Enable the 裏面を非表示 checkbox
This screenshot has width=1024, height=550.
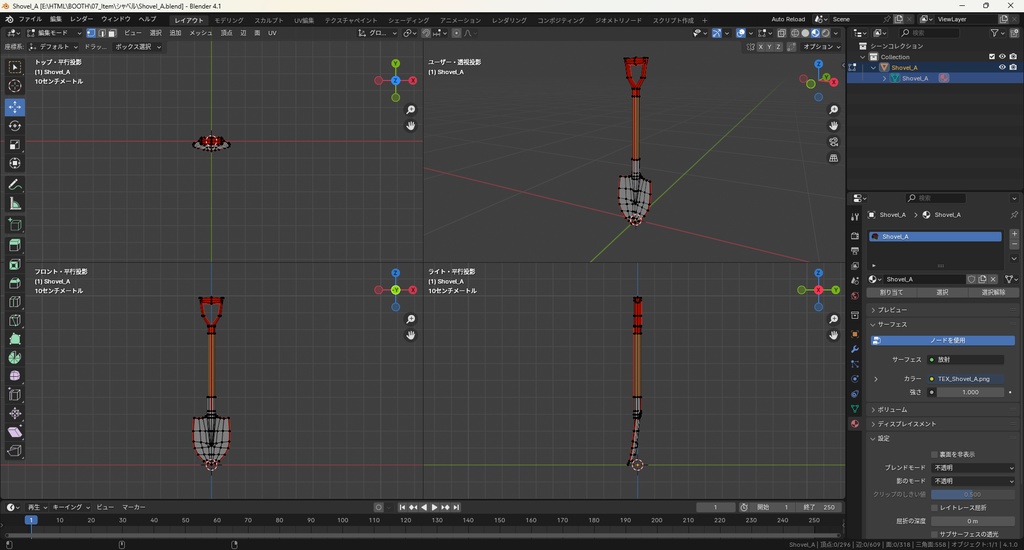pos(935,454)
